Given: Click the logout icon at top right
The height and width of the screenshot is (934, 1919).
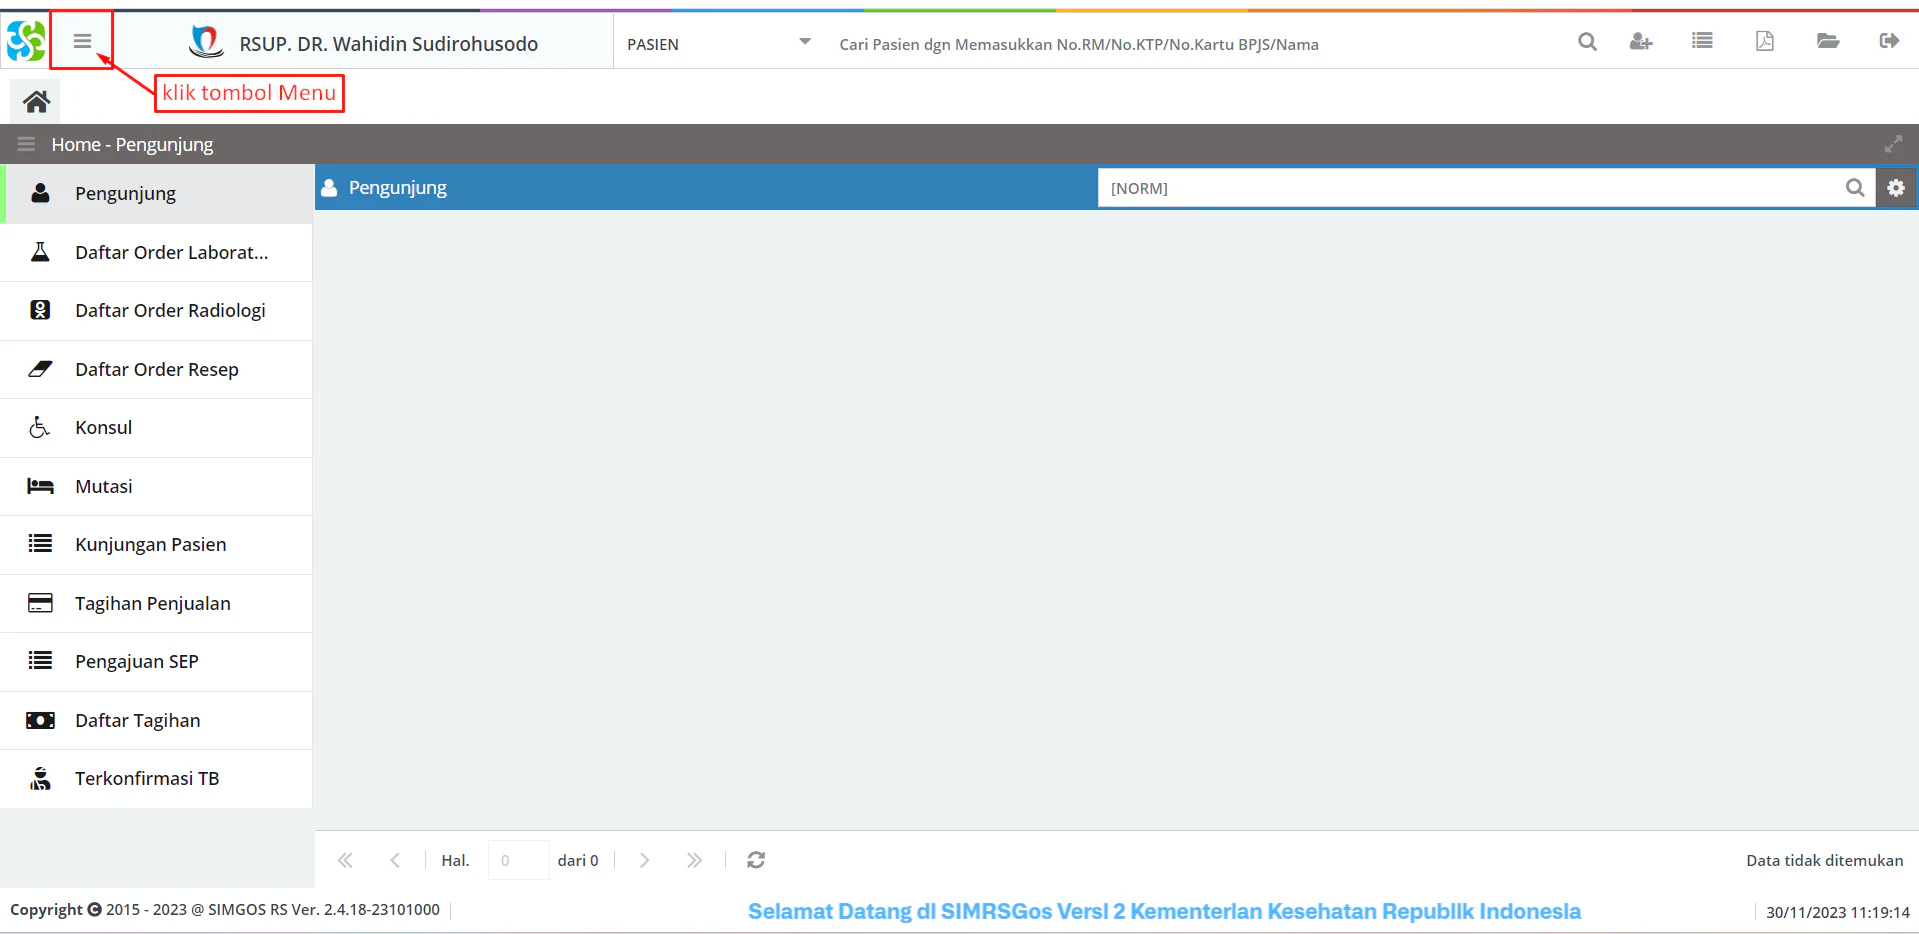Looking at the screenshot, I should tap(1888, 41).
